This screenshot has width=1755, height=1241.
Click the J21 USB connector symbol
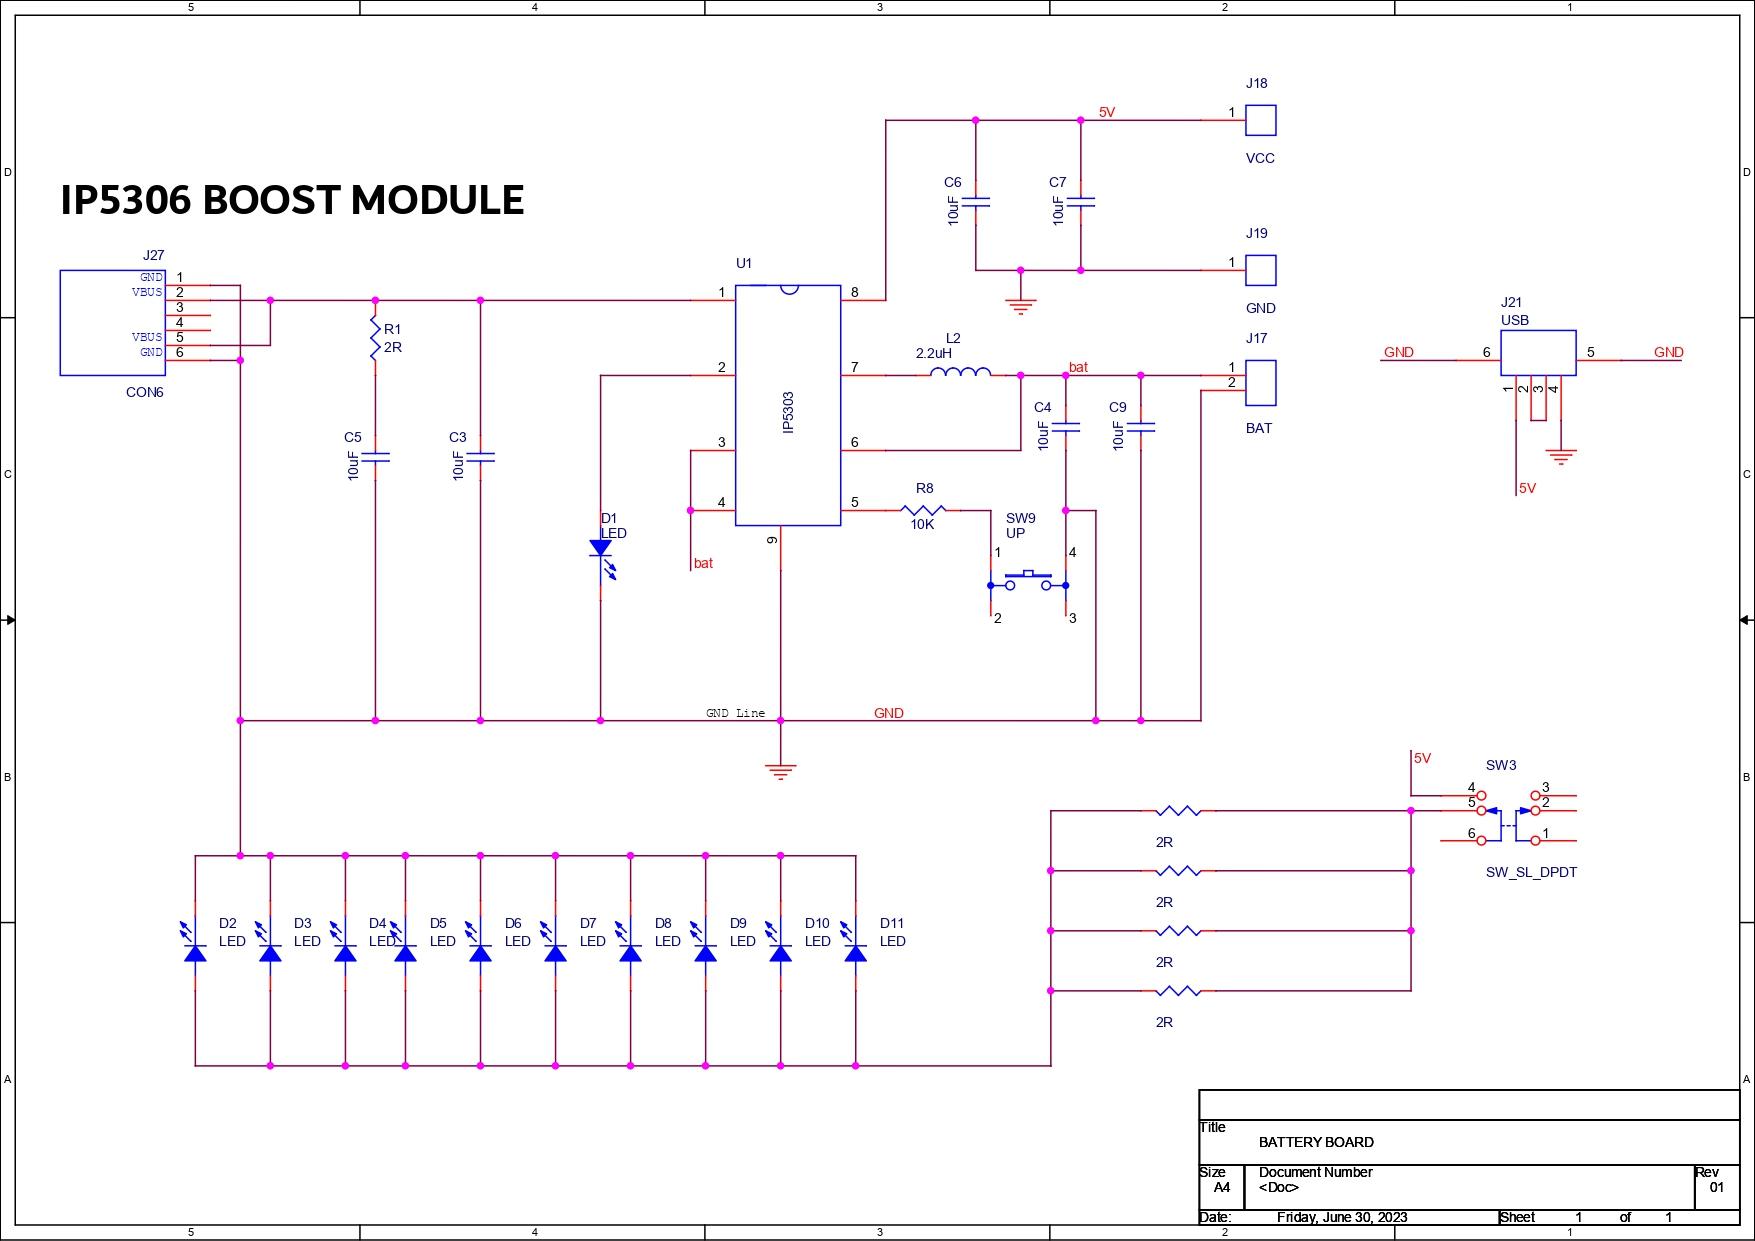[x=1537, y=353]
